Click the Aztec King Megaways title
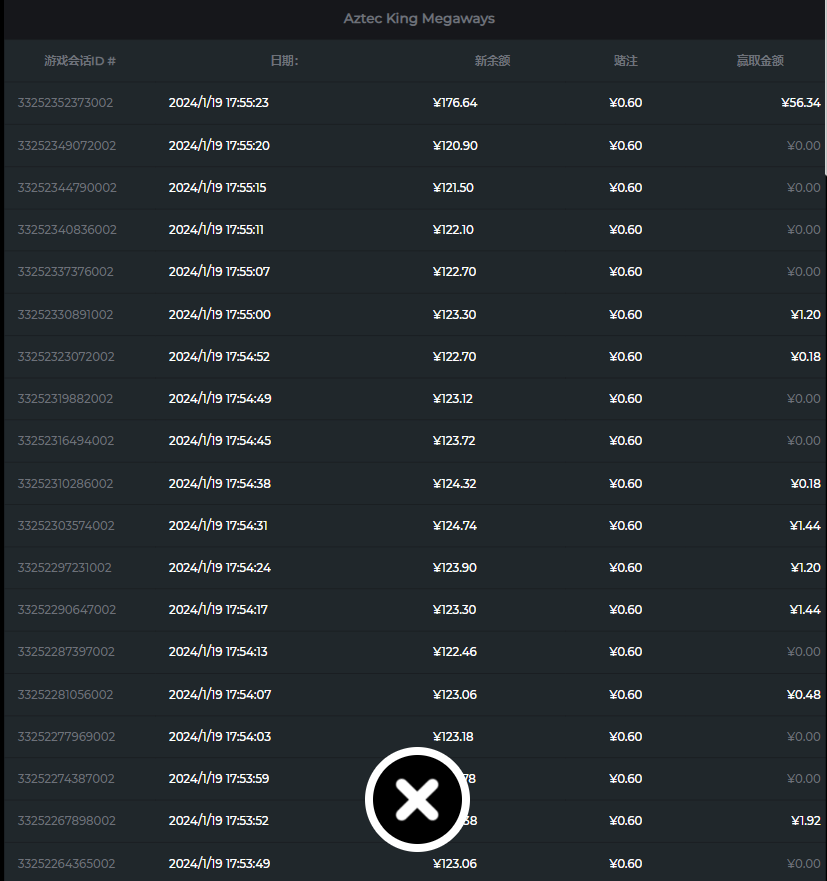 coord(419,19)
